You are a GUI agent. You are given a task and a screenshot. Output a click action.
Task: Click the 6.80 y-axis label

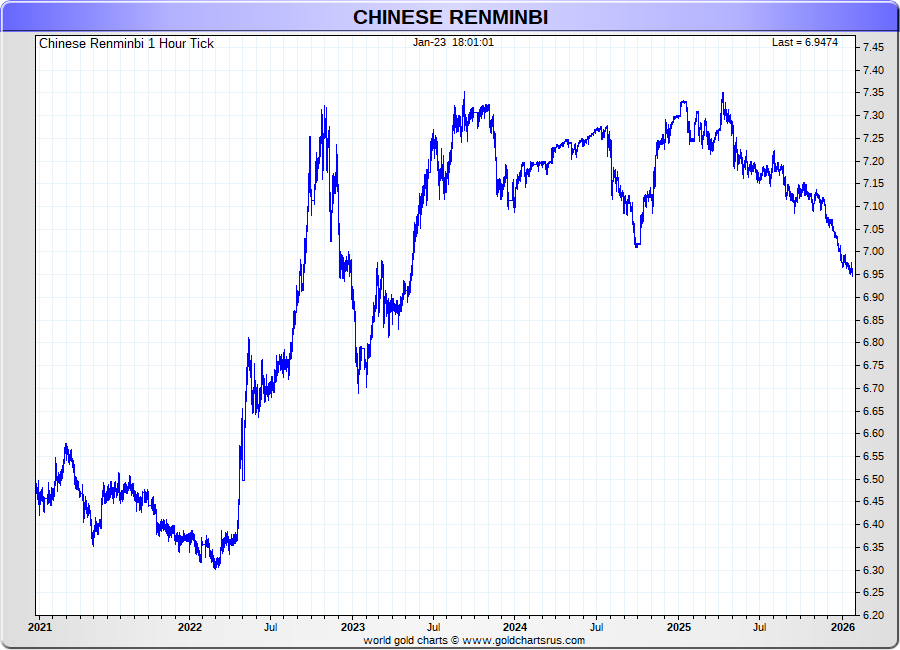(873, 342)
